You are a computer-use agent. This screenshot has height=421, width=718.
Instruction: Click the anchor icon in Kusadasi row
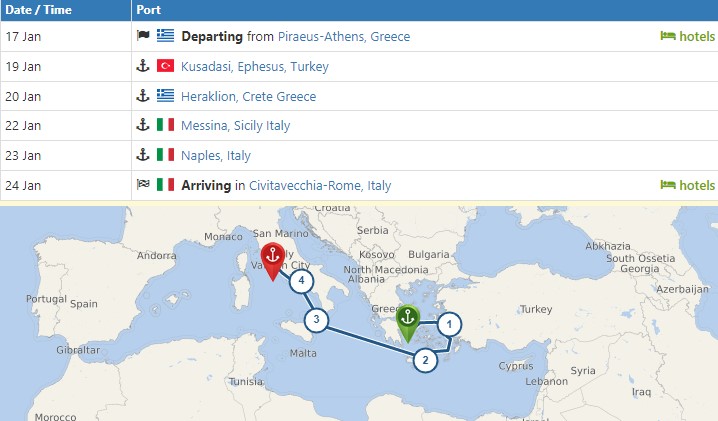click(142, 66)
